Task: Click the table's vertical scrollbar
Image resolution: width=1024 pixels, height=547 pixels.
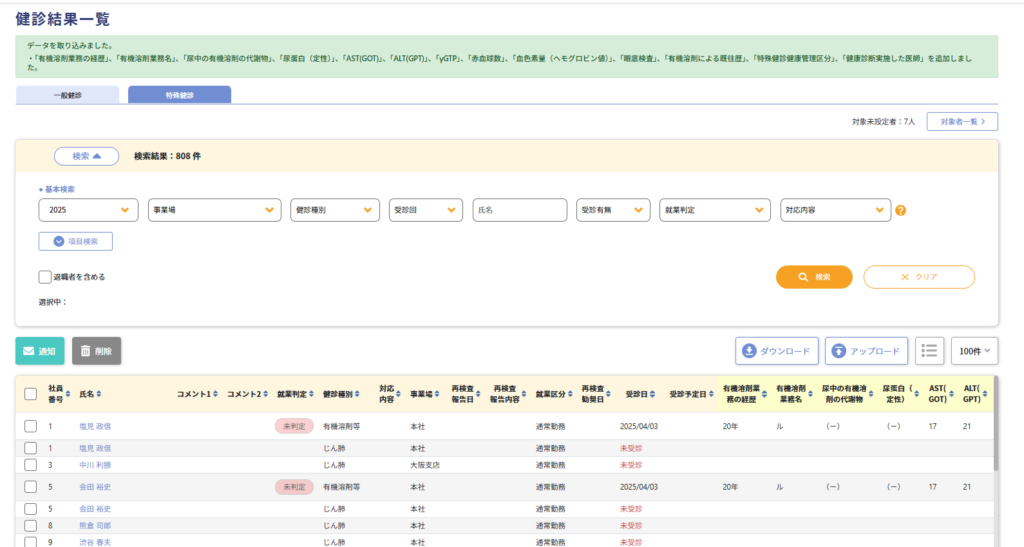Action: 995,423
